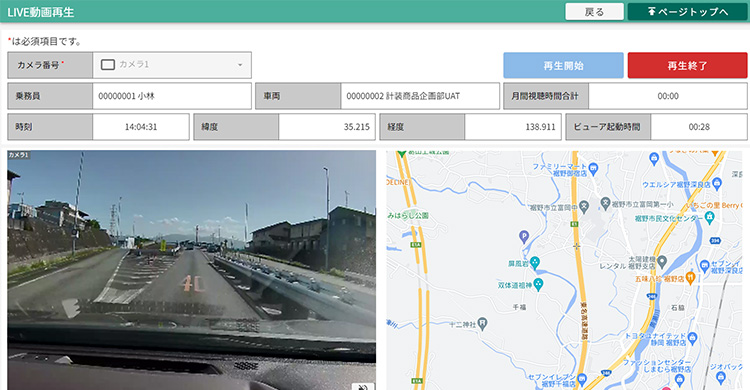The image size is (750, 390).
Task: Click the 月間視聴時間合計 field label
Action: click(545, 96)
